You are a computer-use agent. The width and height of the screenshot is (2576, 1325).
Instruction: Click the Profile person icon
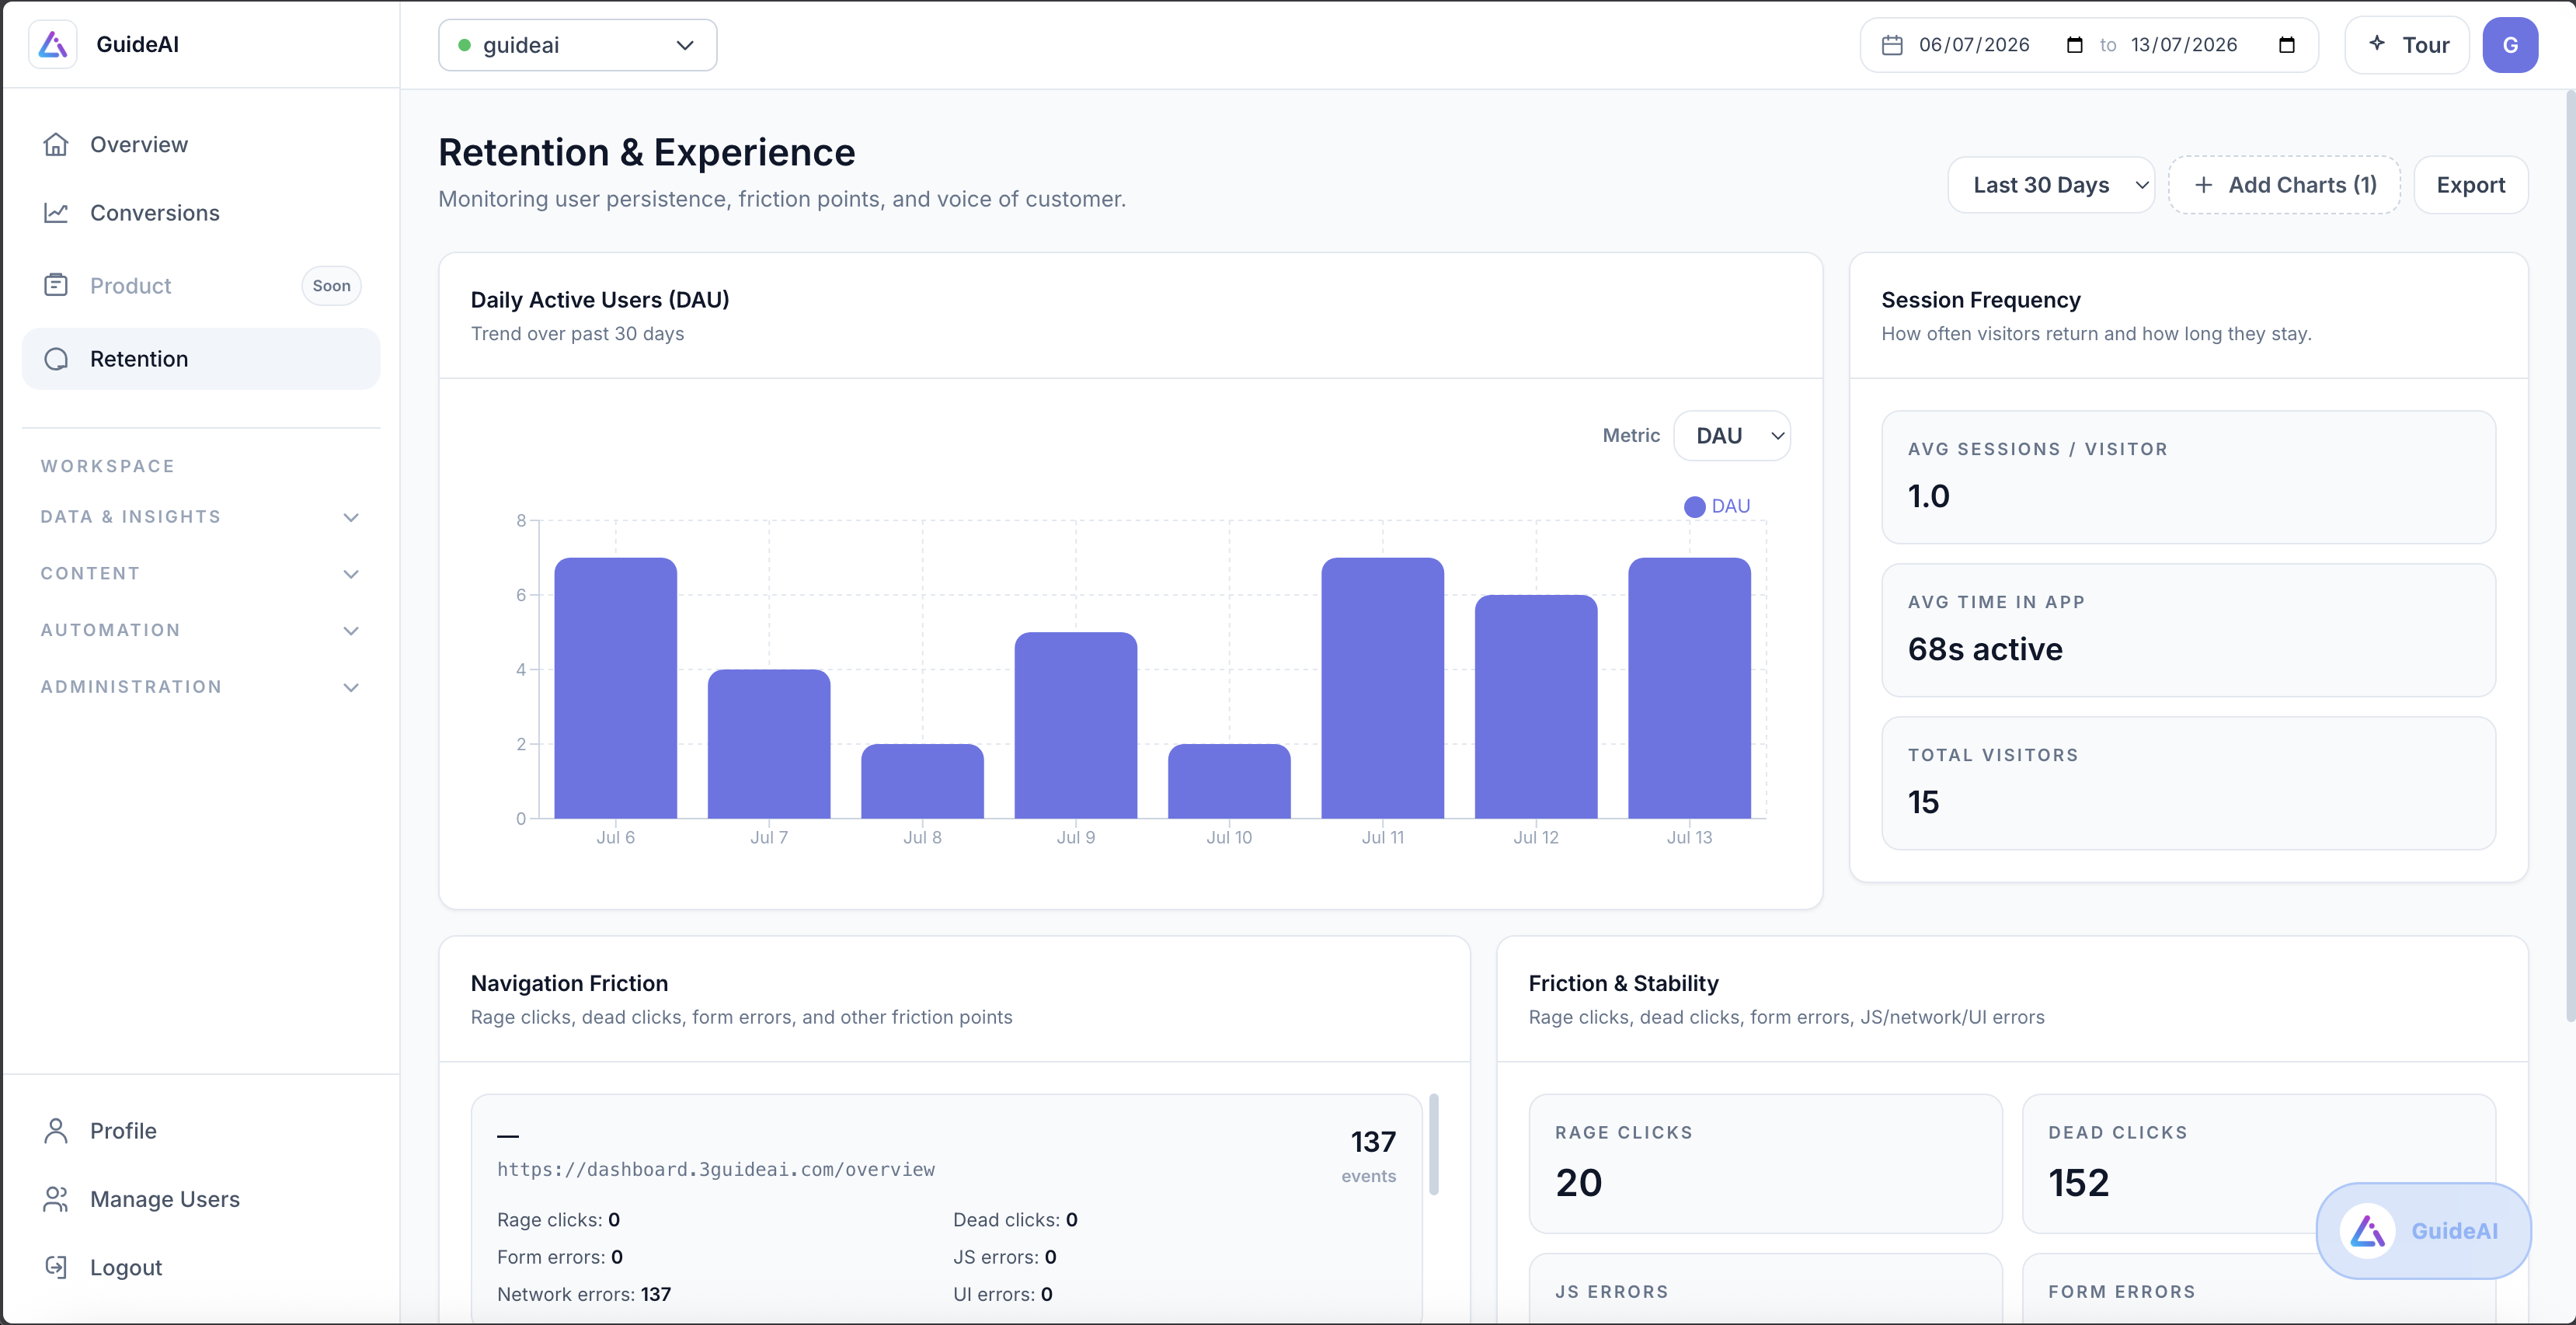(x=56, y=1131)
